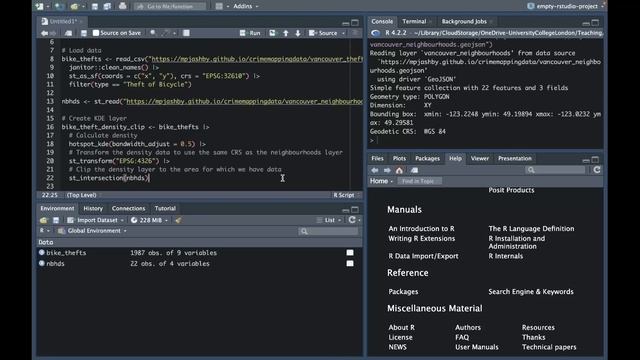Show Help topic in new window icon
Screen dimensions: 640x360
click(x=414, y=170)
